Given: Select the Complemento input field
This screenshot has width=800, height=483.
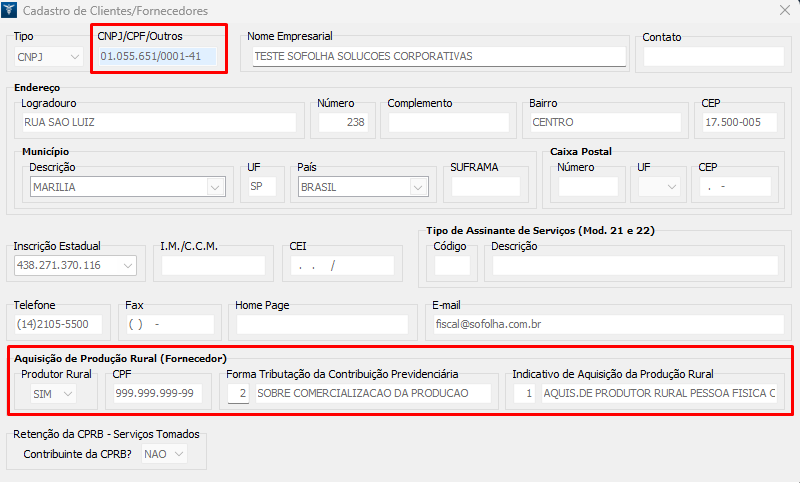Looking at the screenshot, I should pyautogui.click(x=449, y=123).
